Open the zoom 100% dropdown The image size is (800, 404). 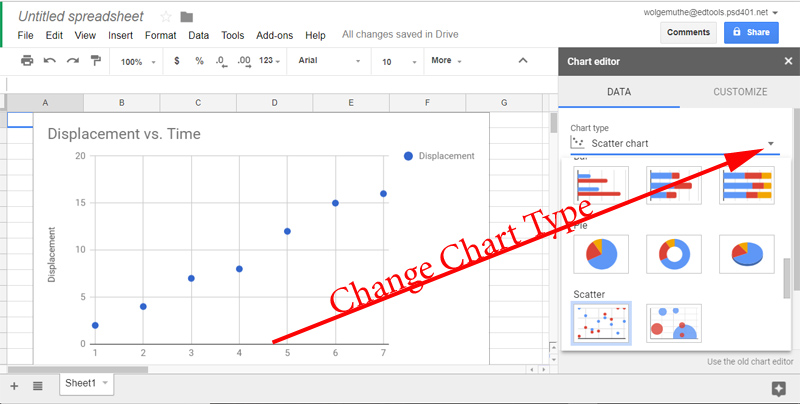pyautogui.click(x=138, y=61)
